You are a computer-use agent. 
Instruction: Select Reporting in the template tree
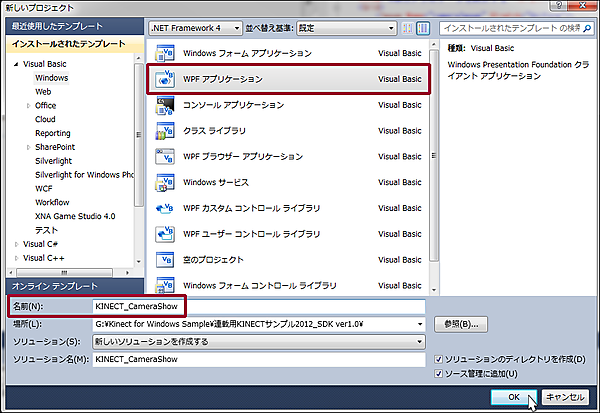tap(53, 133)
